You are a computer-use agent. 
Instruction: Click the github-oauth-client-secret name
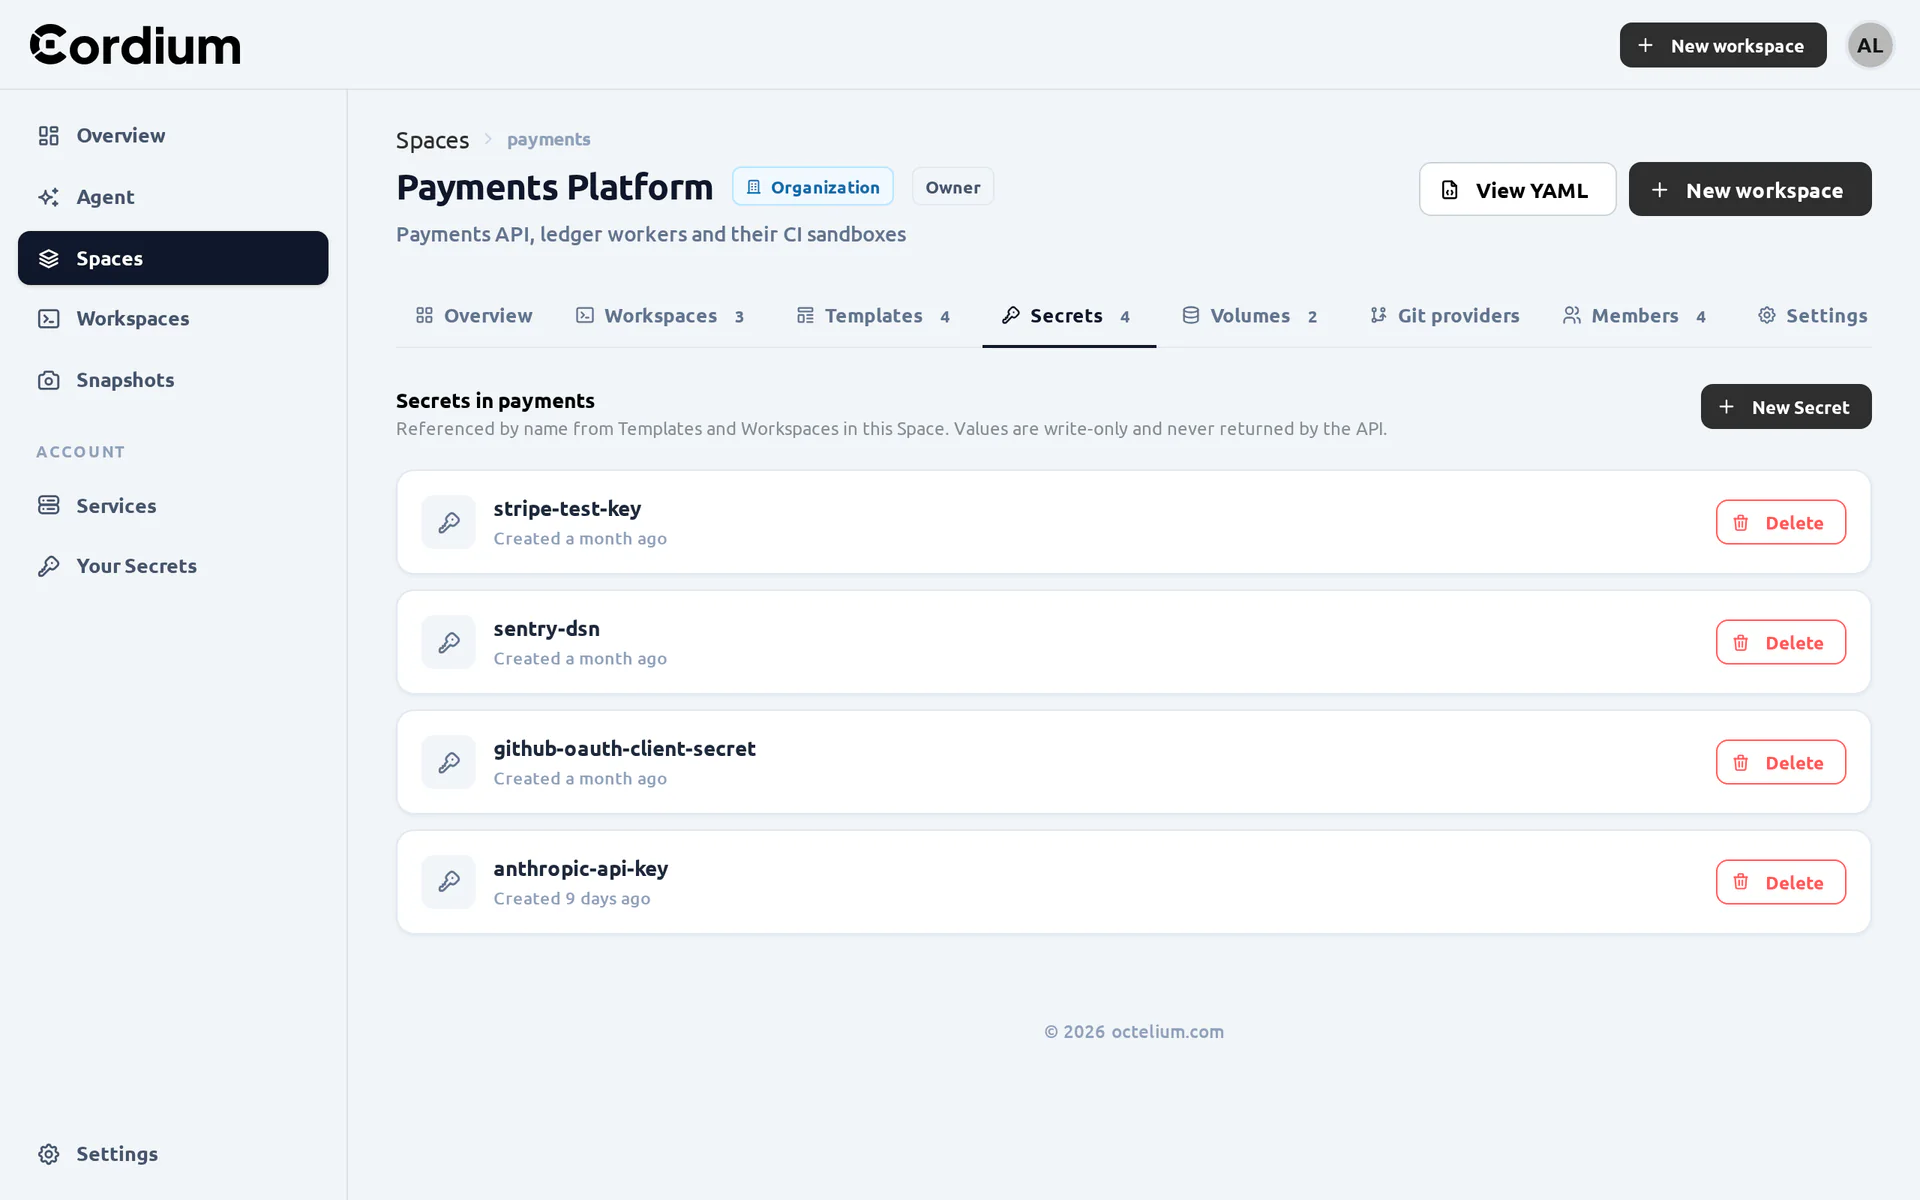tap(624, 749)
